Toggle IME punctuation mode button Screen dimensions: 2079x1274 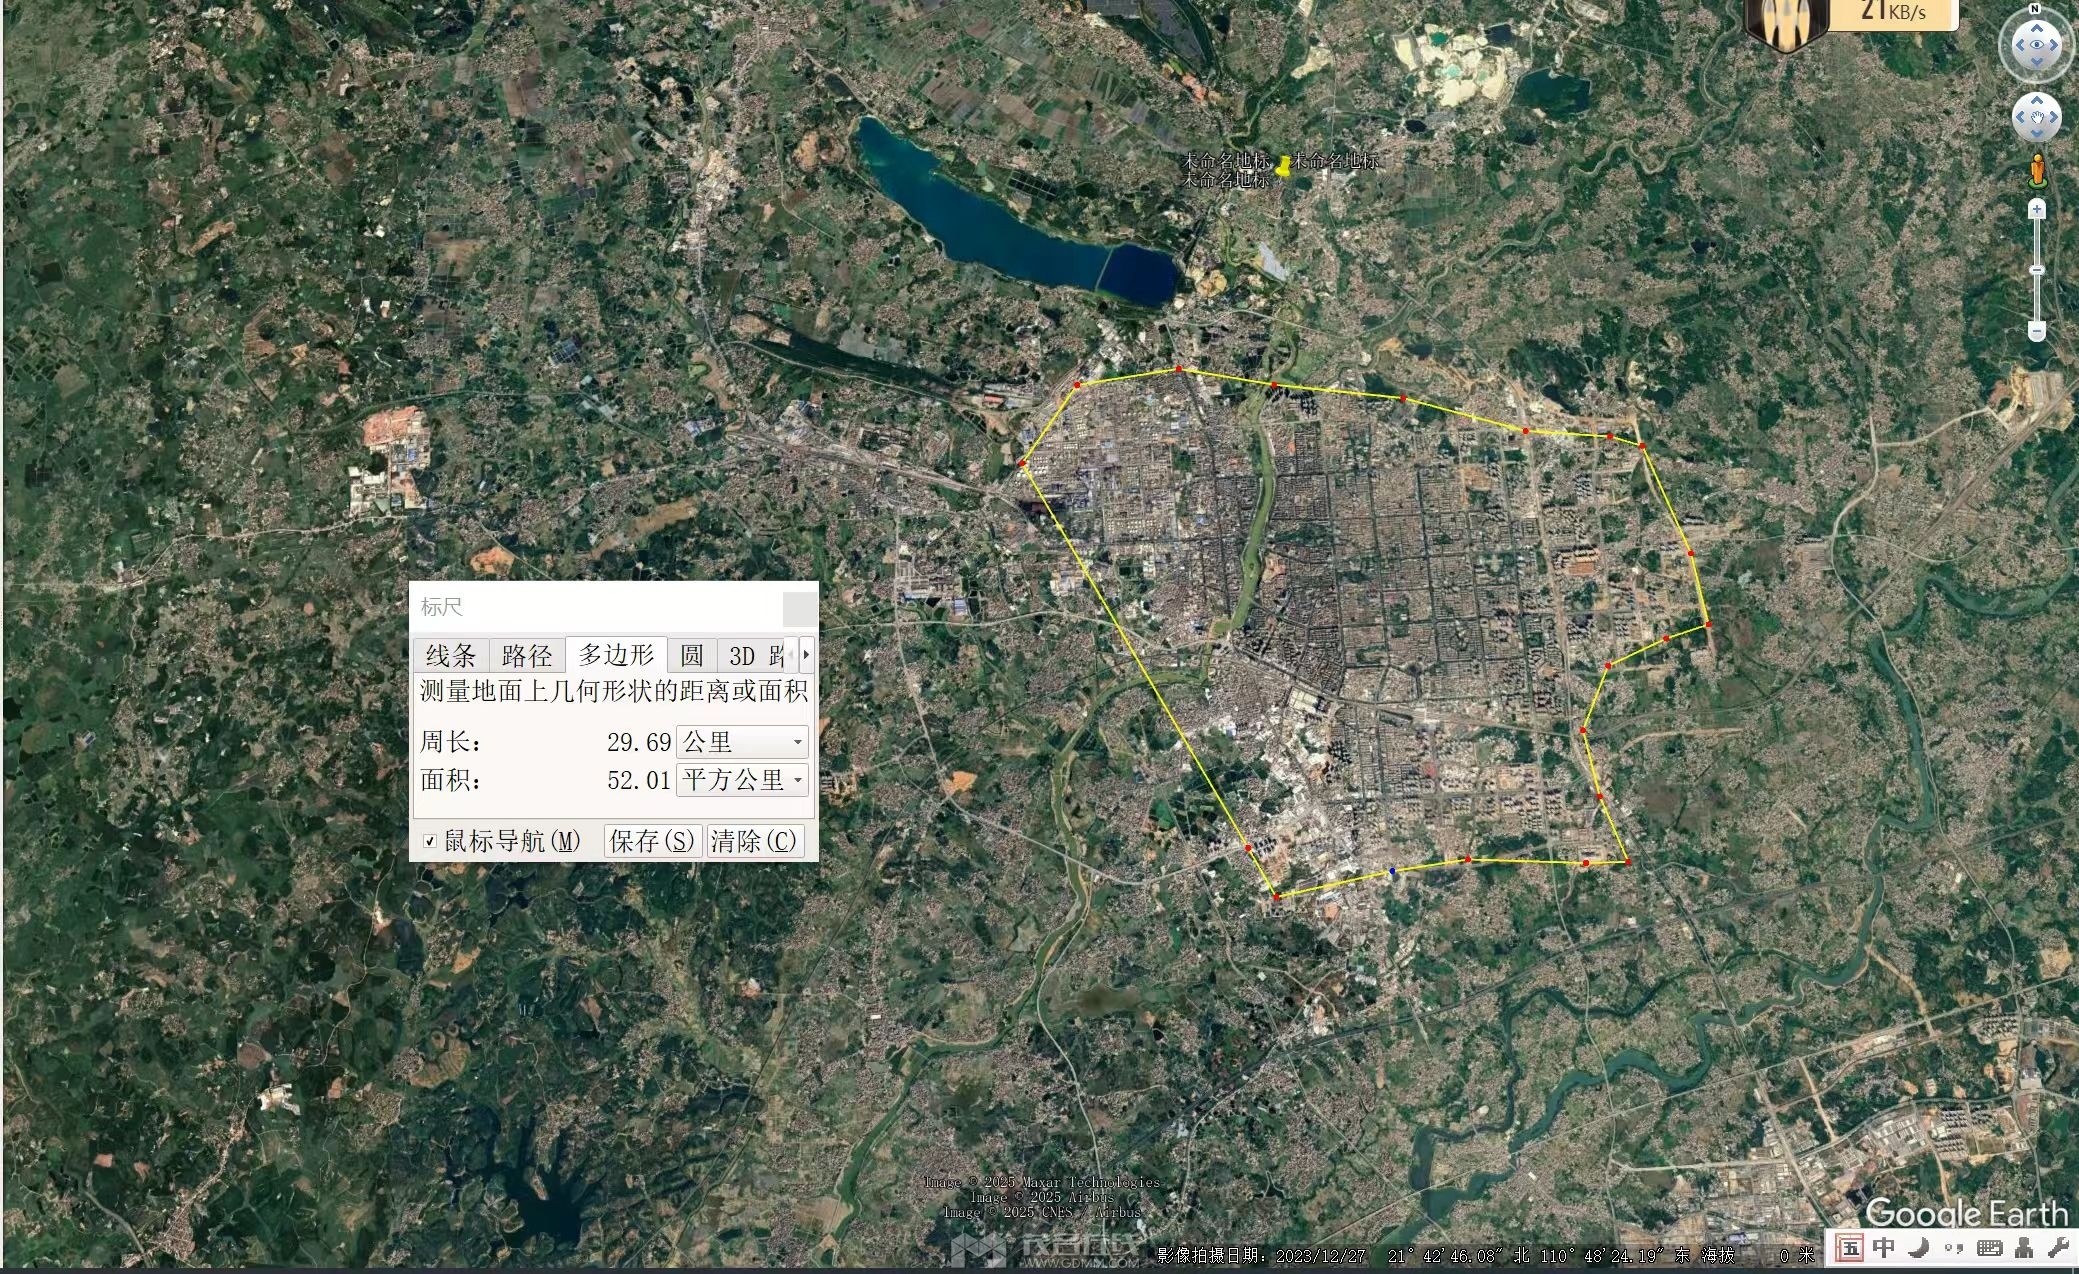tap(1952, 1247)
